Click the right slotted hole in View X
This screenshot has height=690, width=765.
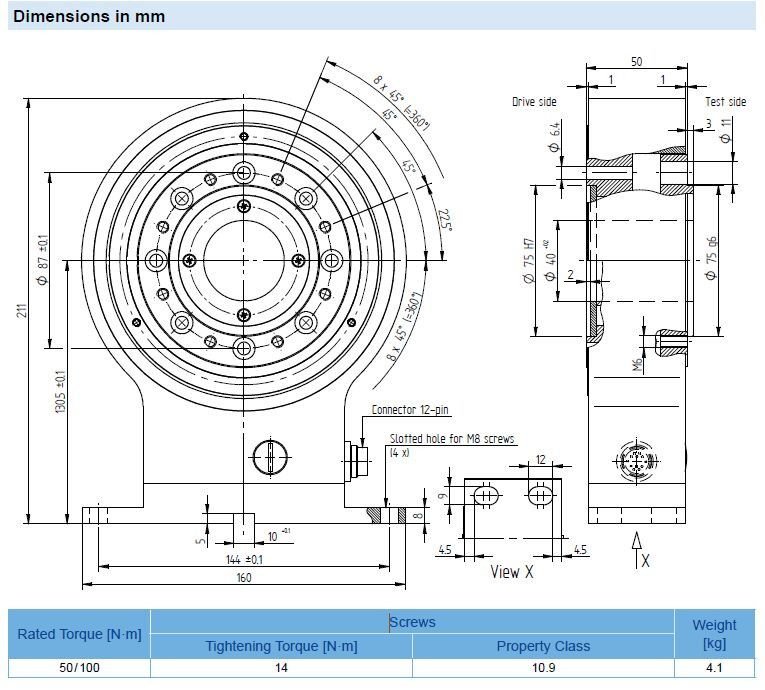coord(541,495)
